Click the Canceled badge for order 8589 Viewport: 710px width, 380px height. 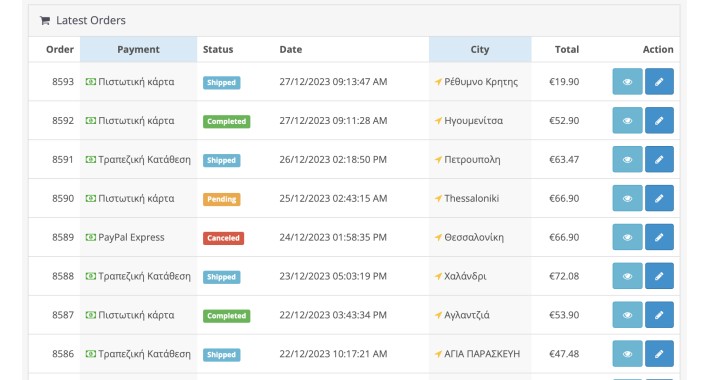tap(223, 238)
